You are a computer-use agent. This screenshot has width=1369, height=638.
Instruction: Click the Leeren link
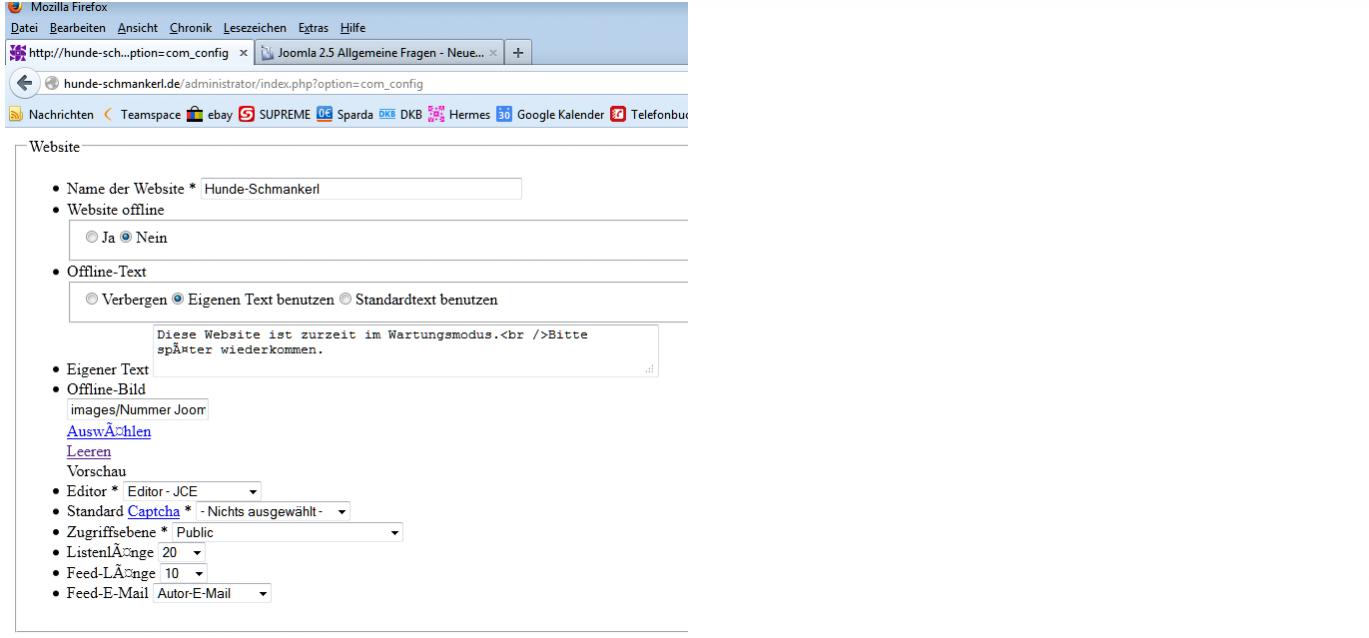(x=88, y=451)
